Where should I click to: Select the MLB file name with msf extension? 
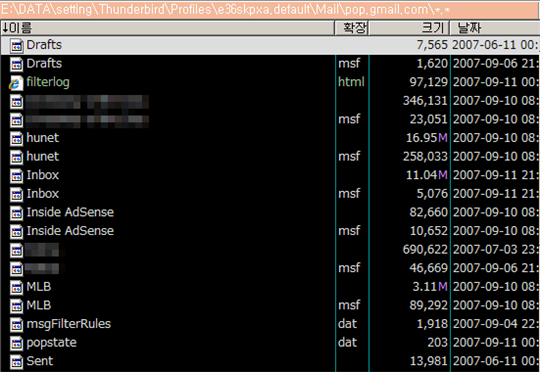(39, 305)
